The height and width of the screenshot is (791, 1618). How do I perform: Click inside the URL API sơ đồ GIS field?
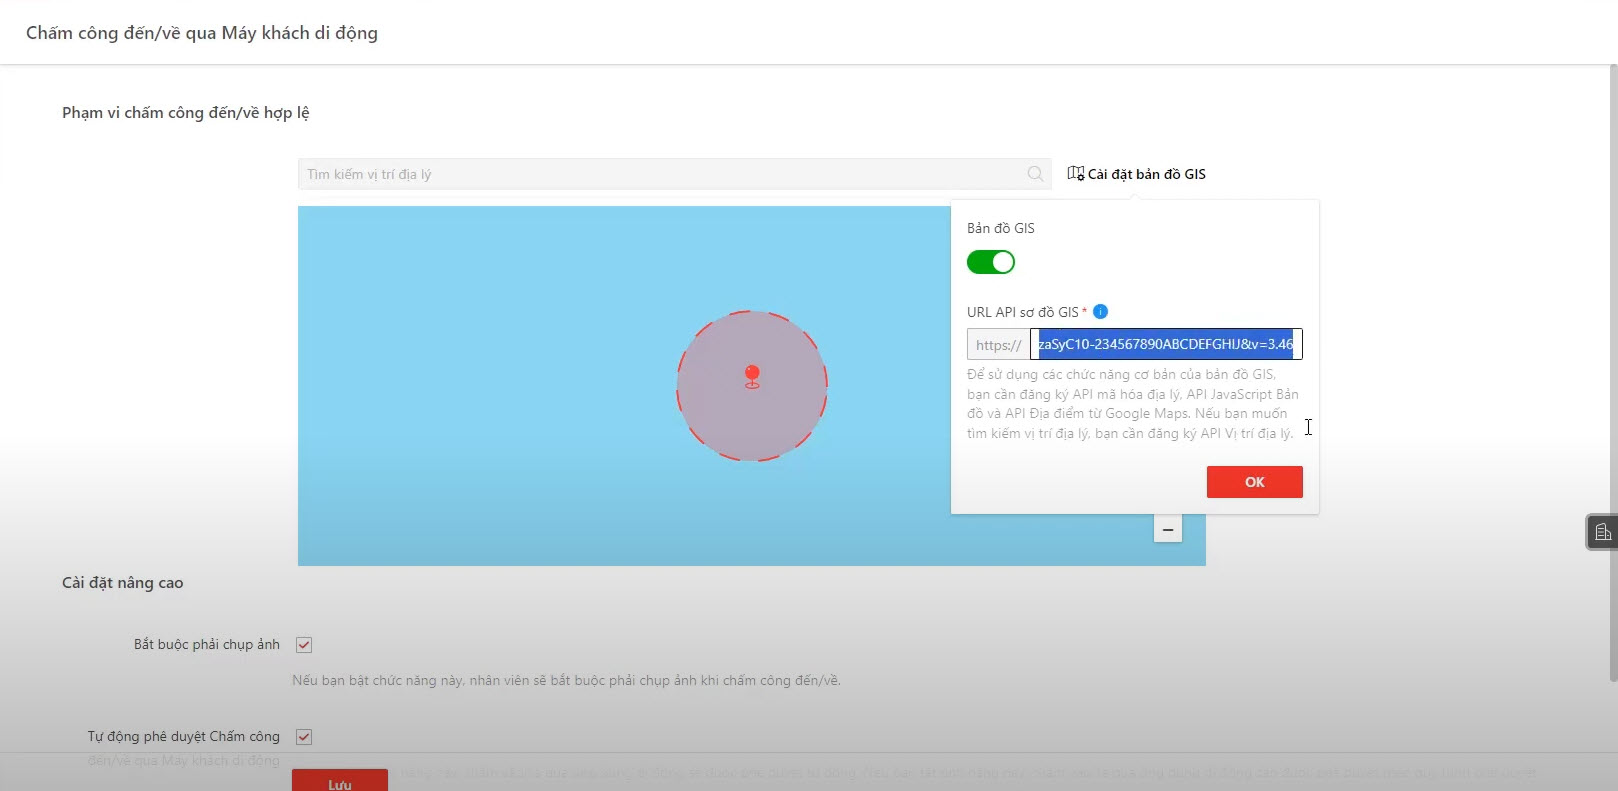pos(1165,344)
